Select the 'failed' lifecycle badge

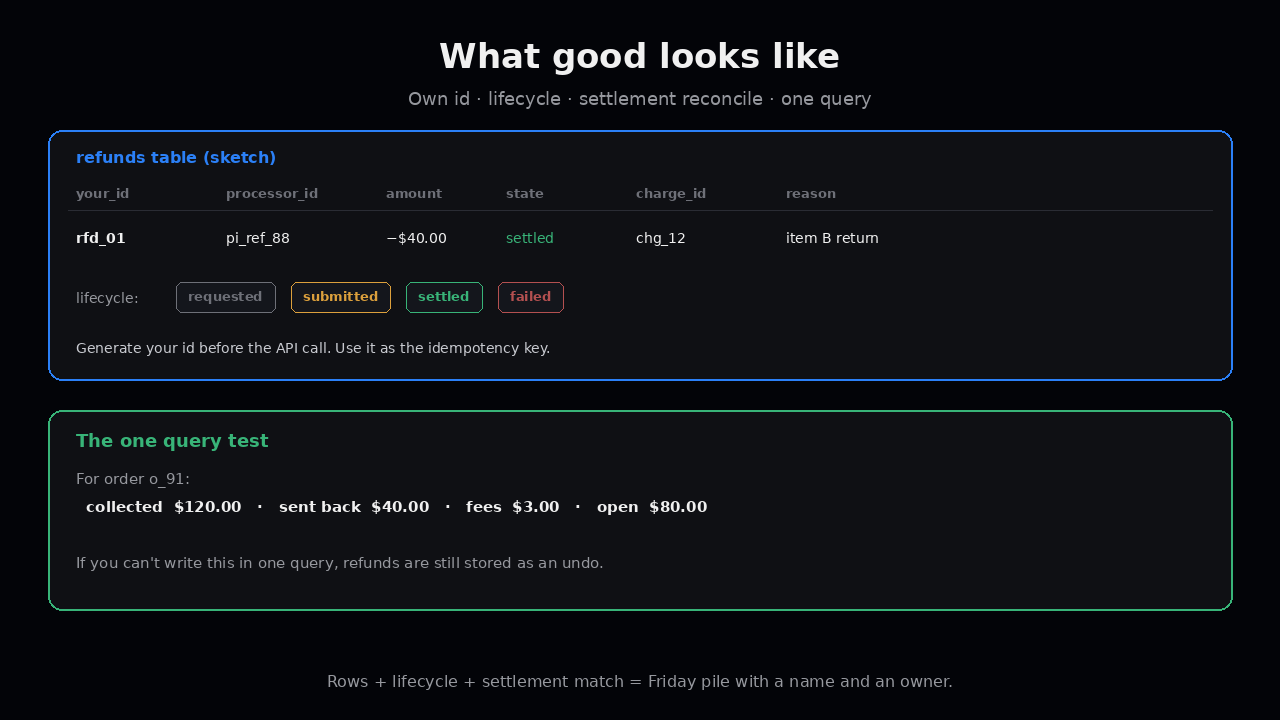(531, 297)
